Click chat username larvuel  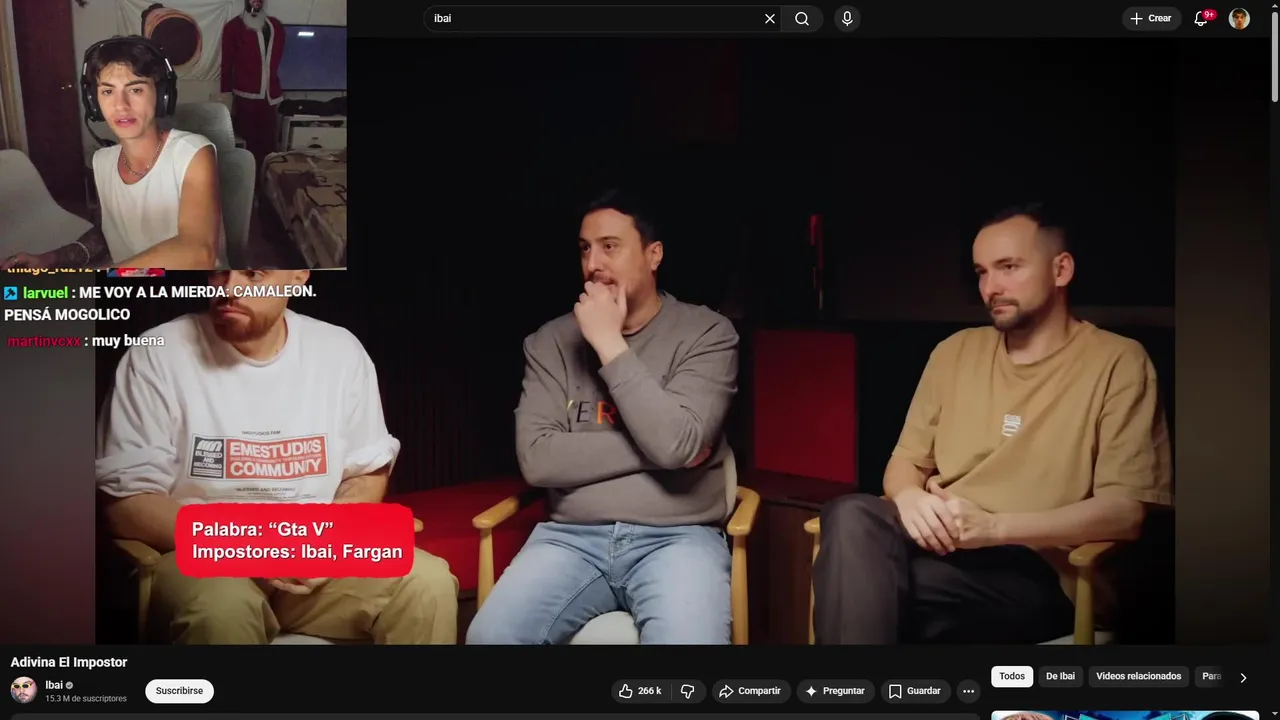[45, 292]
